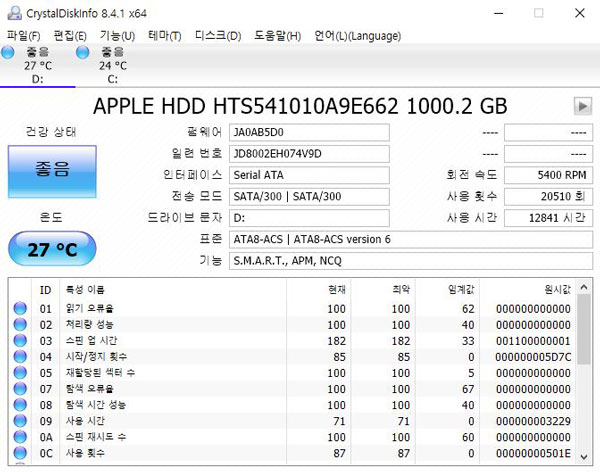600x472 pixels.
Task: Open the 편집(E) menu
Action: [x=70, y=36]
